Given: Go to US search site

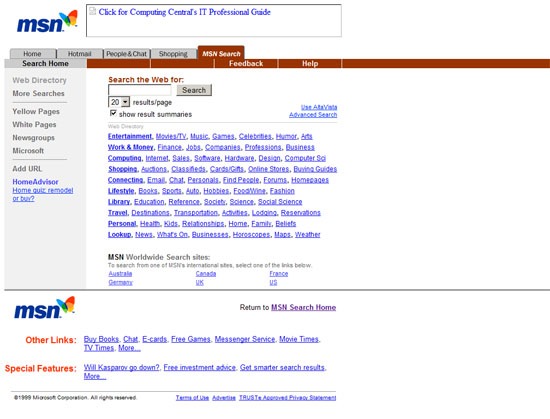Looking at the screenshot, I should [273, 282].
